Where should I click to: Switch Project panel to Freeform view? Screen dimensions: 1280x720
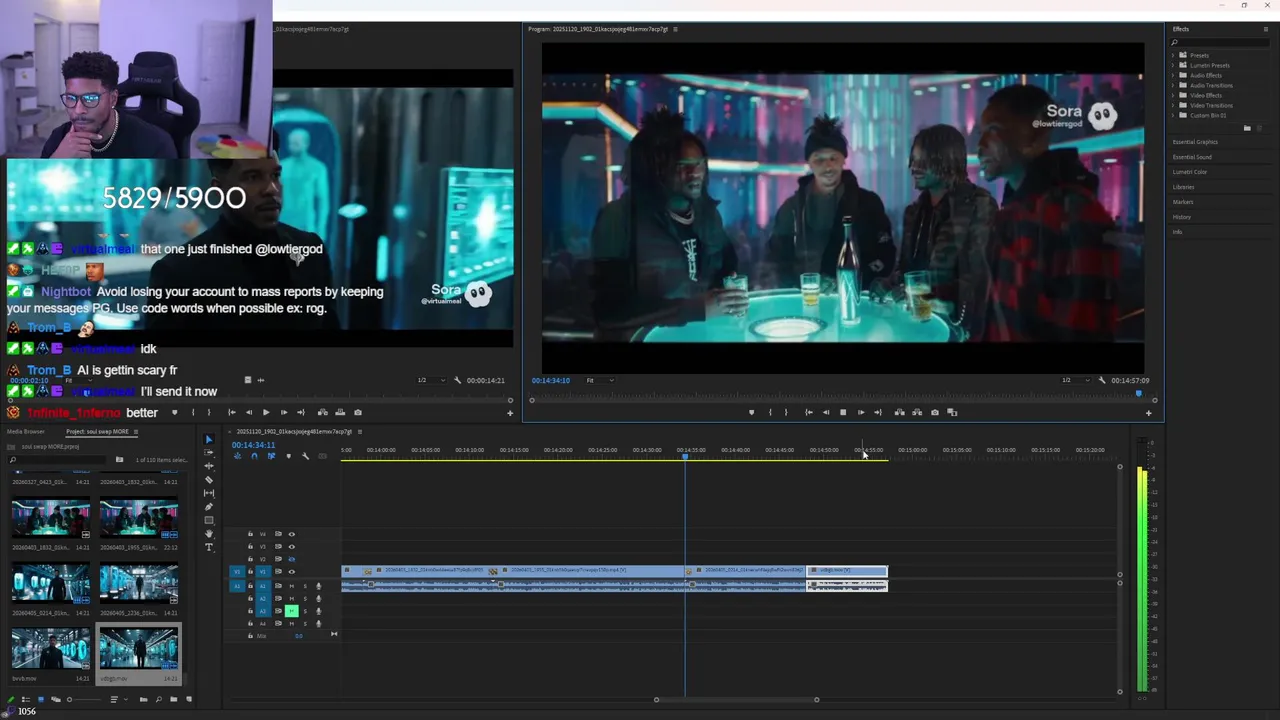coord(56,699)
